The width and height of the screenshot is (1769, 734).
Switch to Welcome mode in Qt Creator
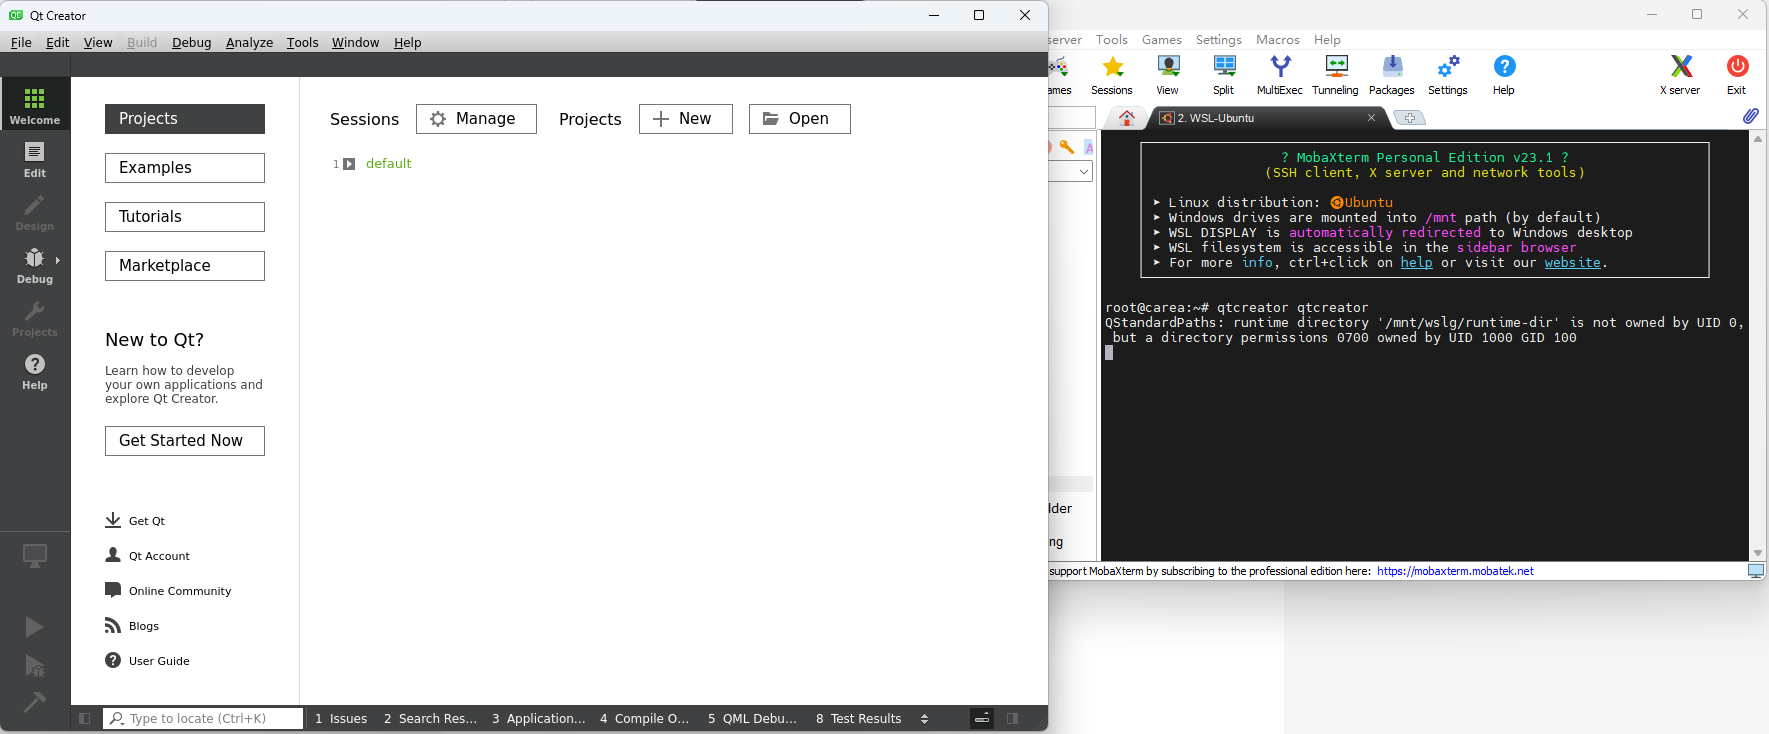tap(35, 104)
